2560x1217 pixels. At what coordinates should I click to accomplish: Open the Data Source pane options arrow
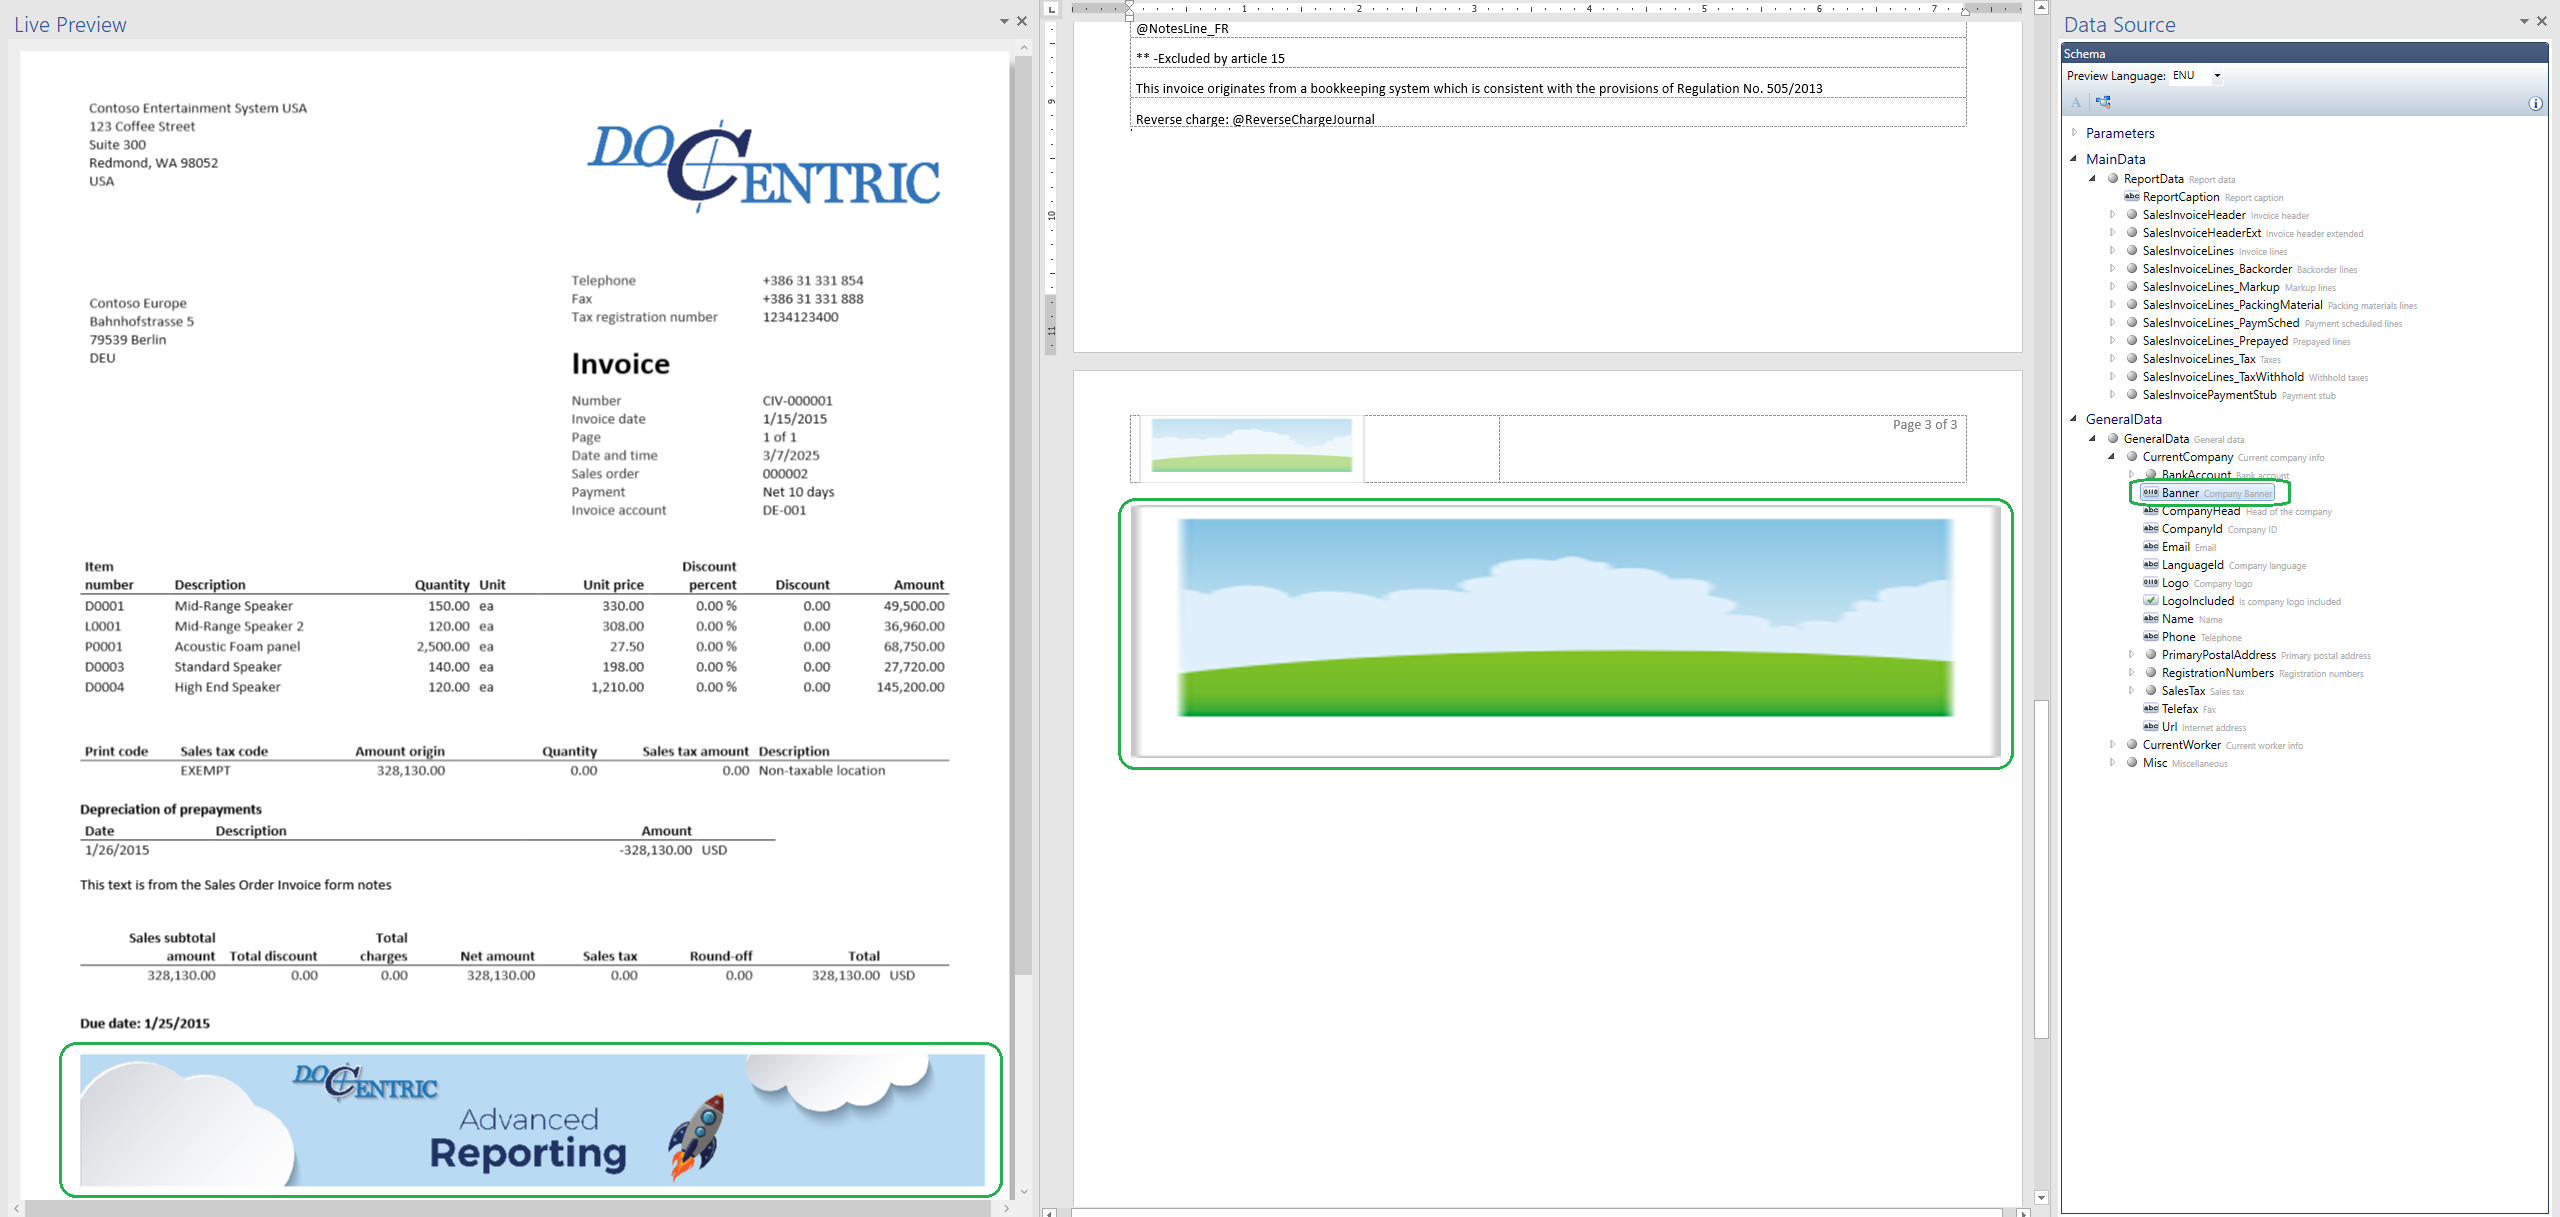point(2524,21)
